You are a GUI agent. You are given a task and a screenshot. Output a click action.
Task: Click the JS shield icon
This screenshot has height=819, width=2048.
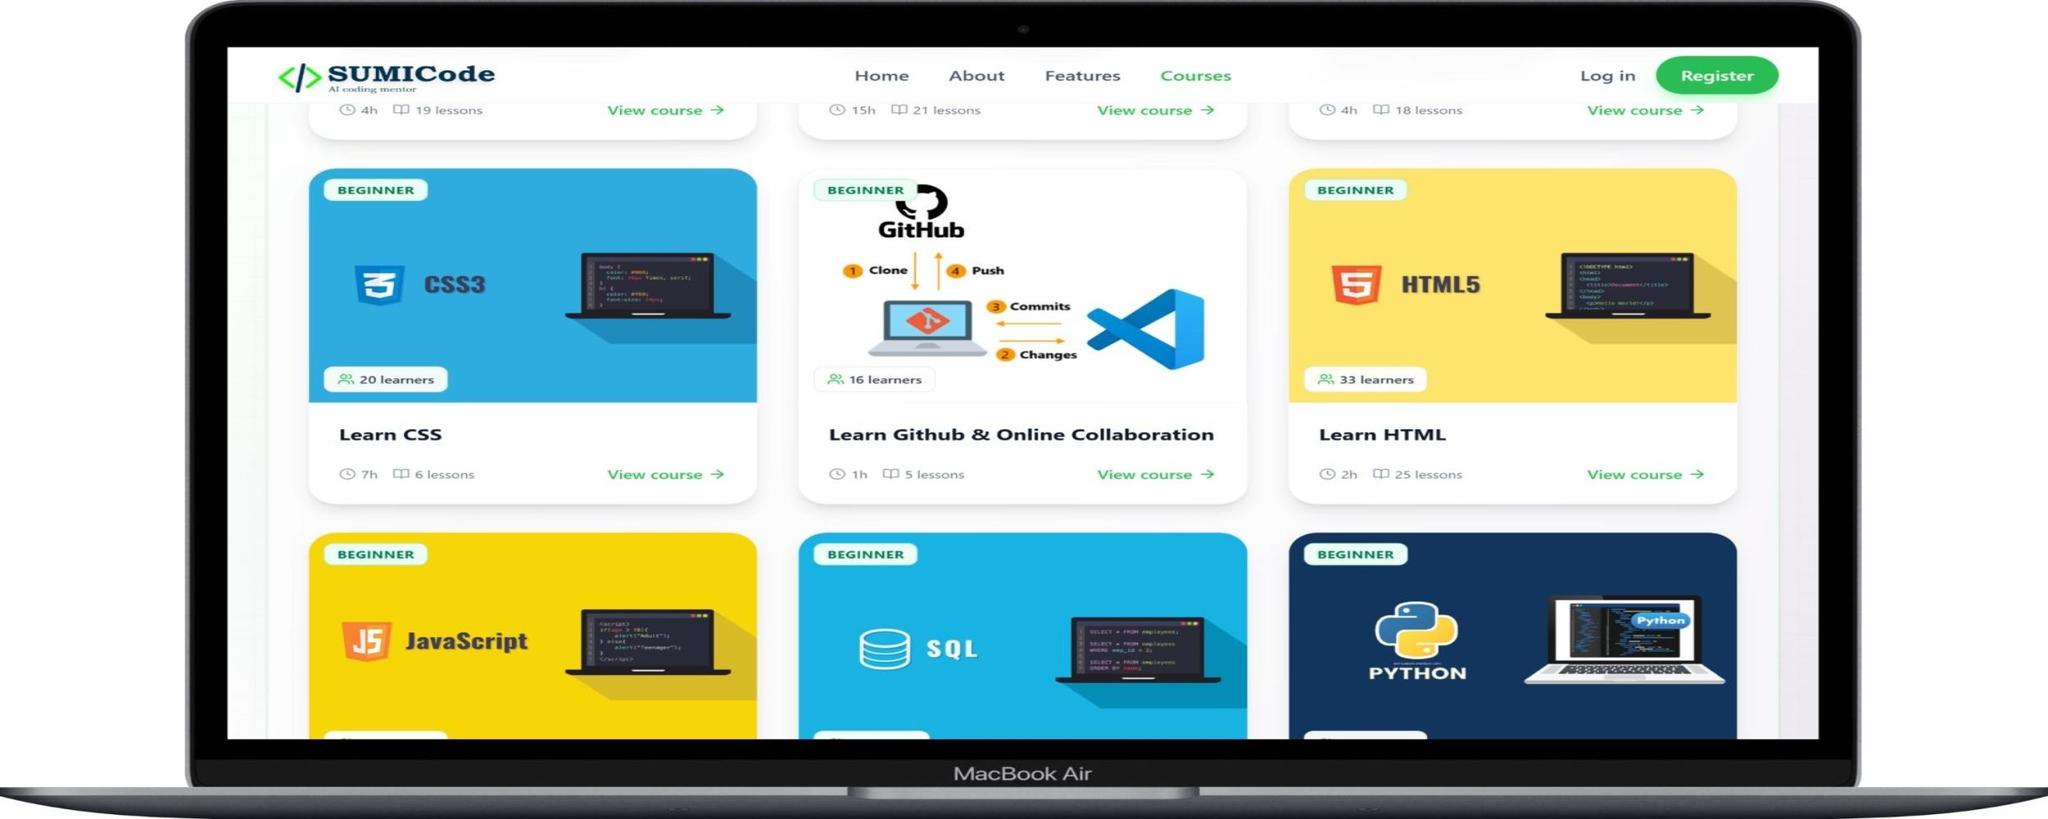tap(366, 641)
